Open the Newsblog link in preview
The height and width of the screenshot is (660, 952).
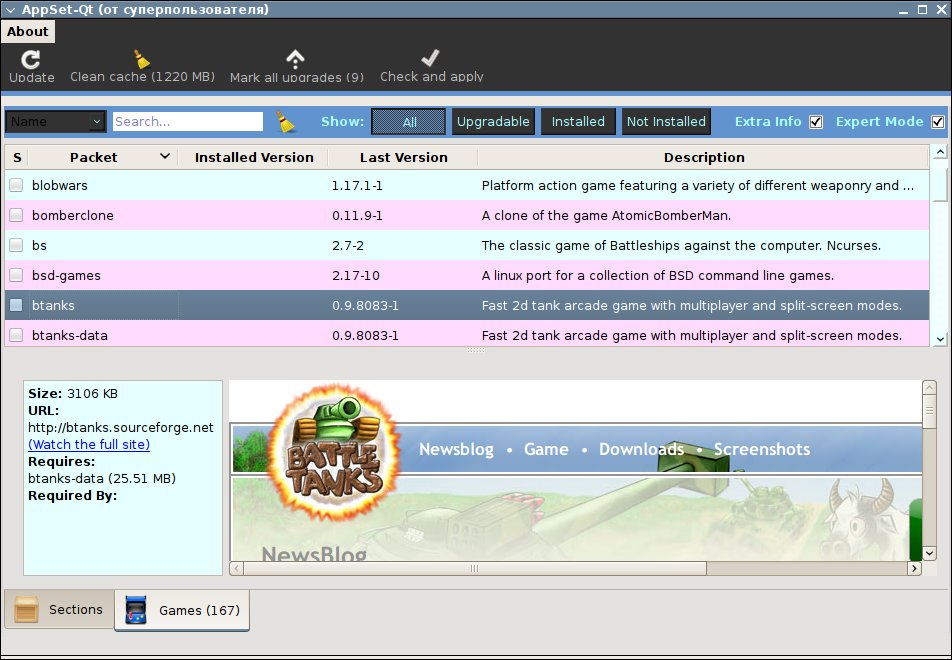pyautogui.click(x=457, y=449)
